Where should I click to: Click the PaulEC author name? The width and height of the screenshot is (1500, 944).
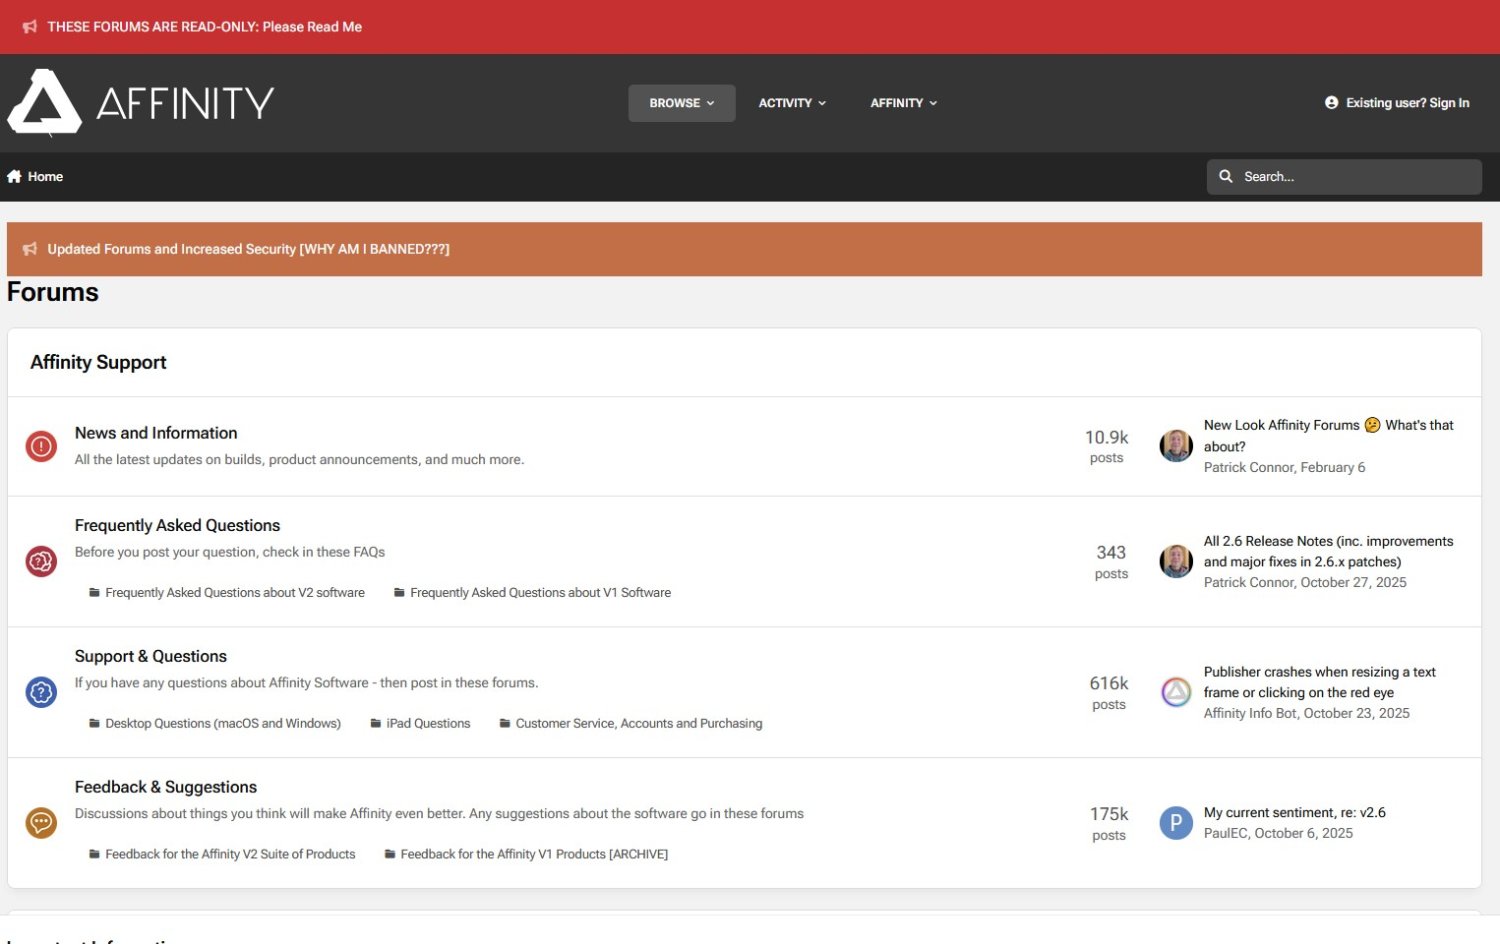[x=1226, y=834]
